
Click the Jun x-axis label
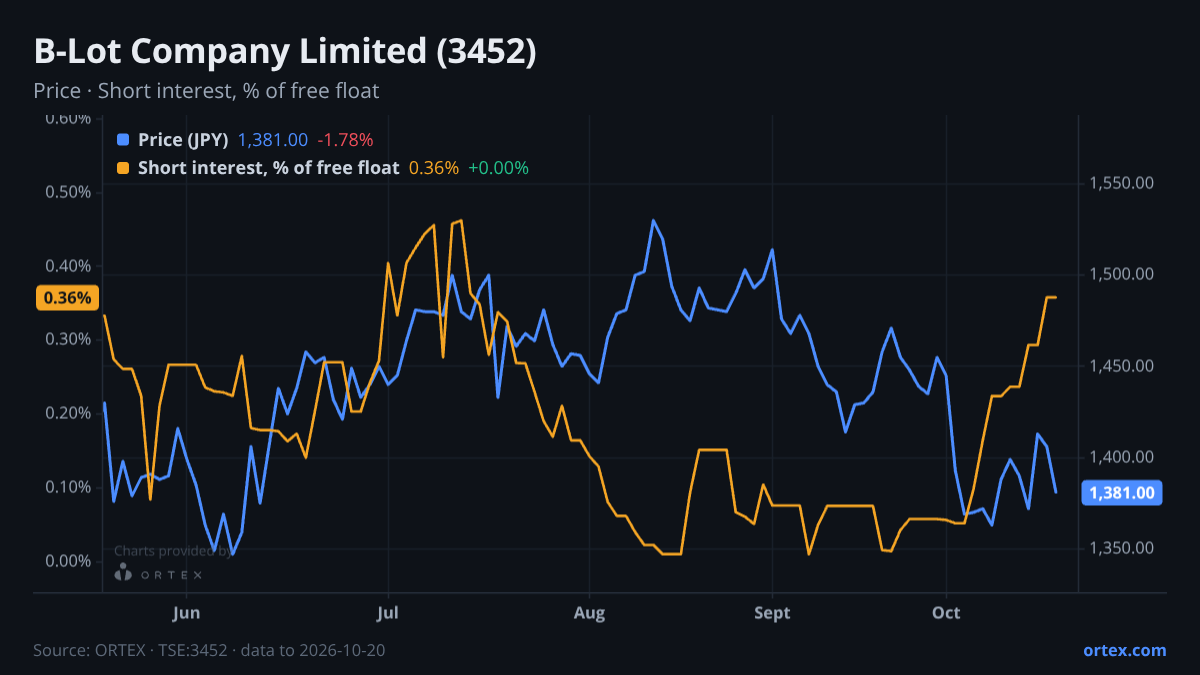[x=187, y=612]
